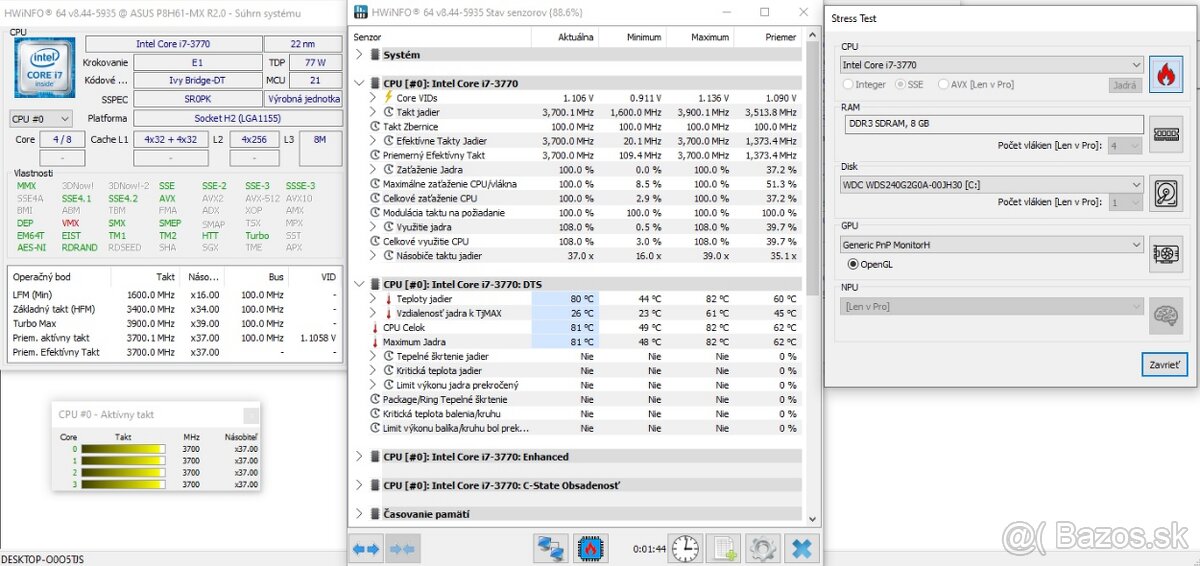The height and width of the screenshot is (566, 1200).
Task: Click the SR0PK SSPEC field
Action: coord(196,99)
